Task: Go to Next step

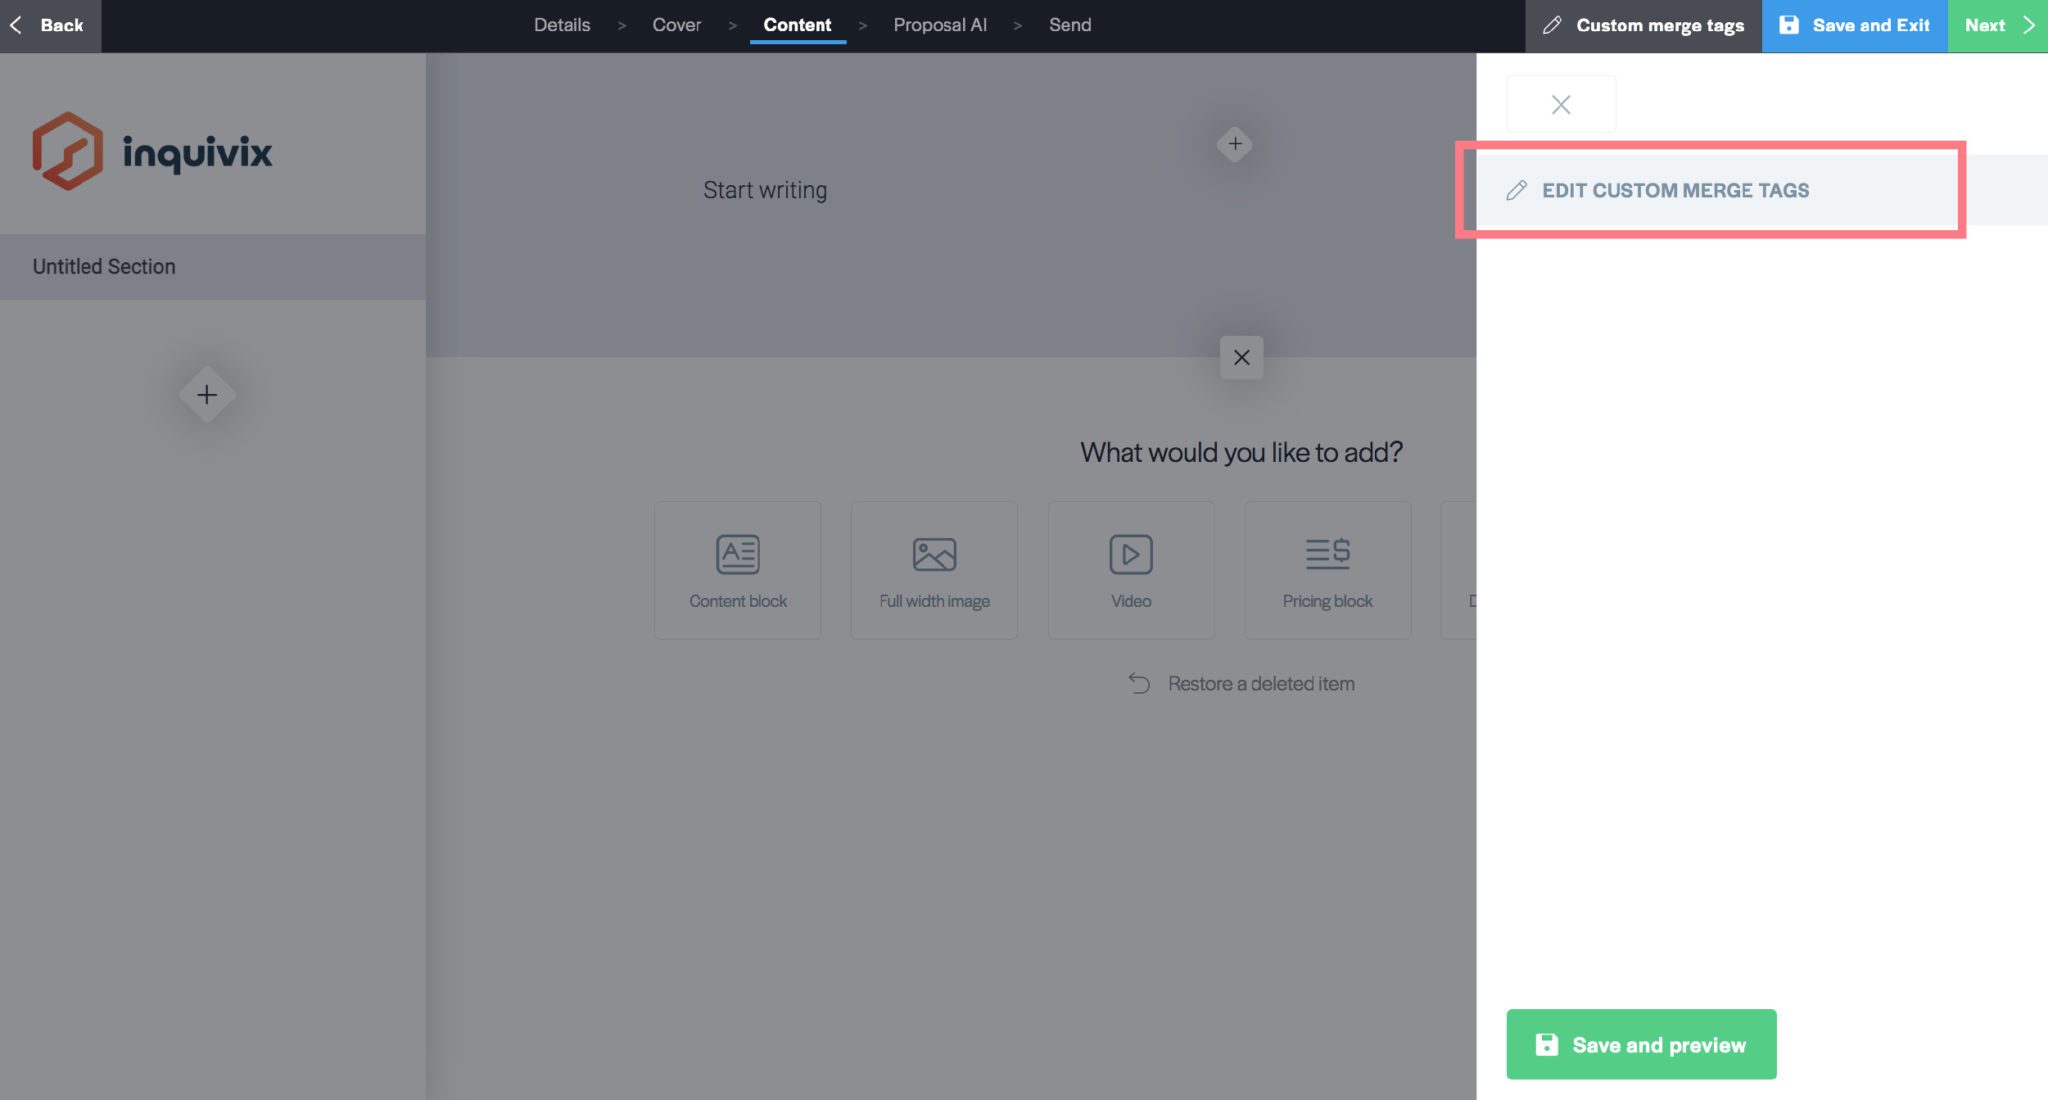Action: tap(1997, 25)
